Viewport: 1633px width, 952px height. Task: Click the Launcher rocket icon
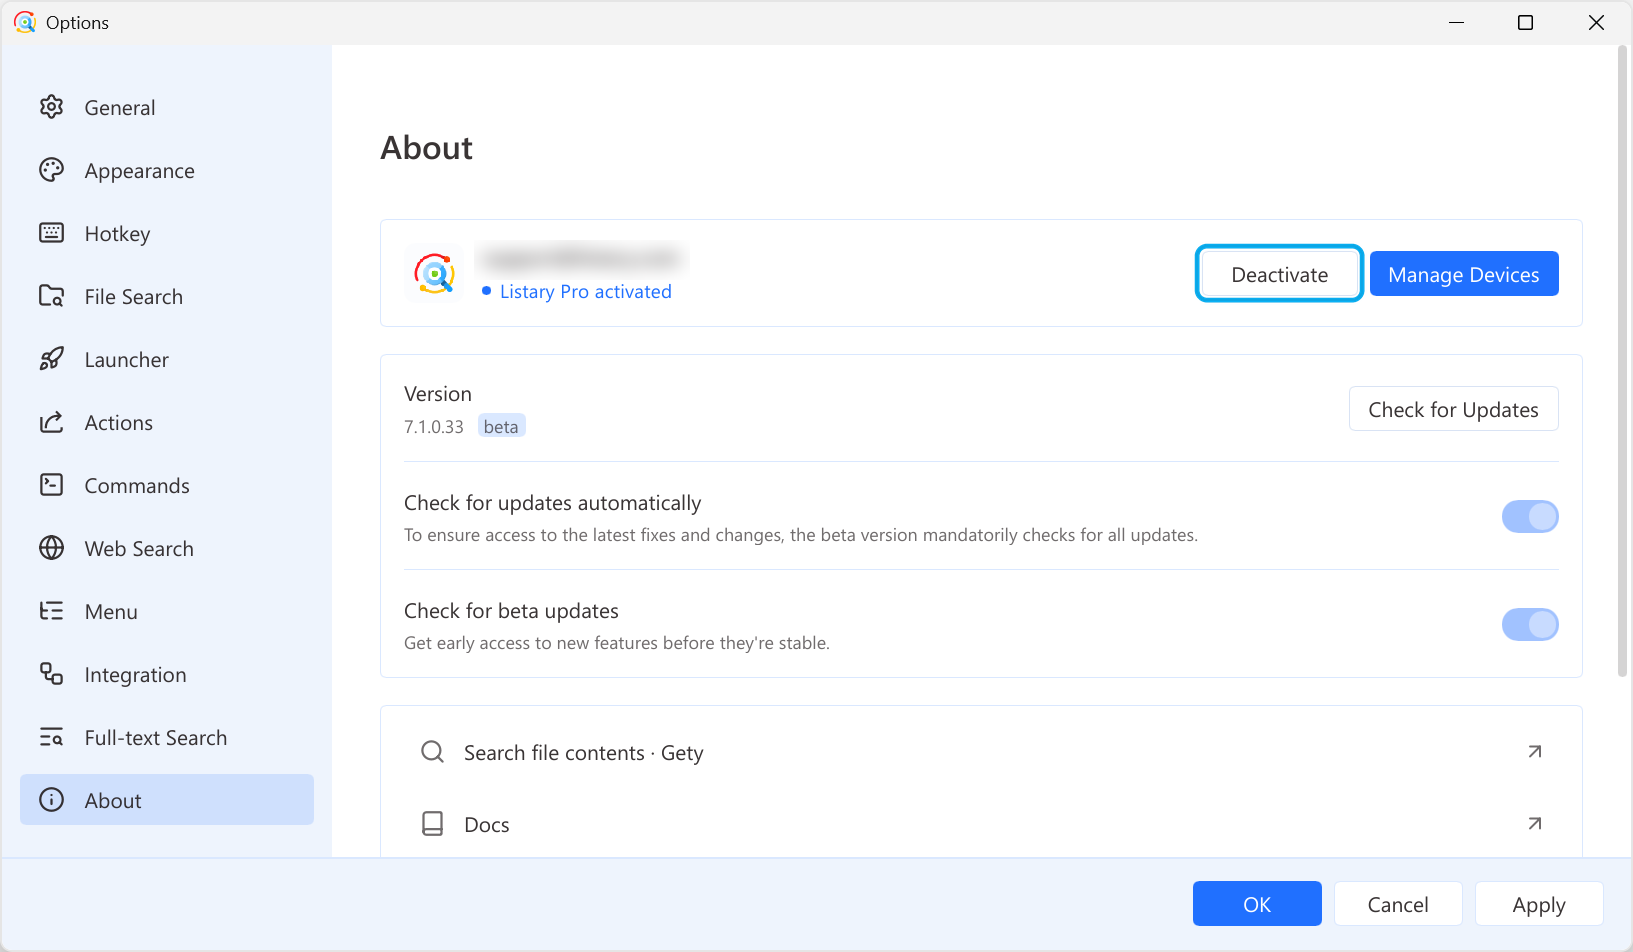[x=51, y=359]
